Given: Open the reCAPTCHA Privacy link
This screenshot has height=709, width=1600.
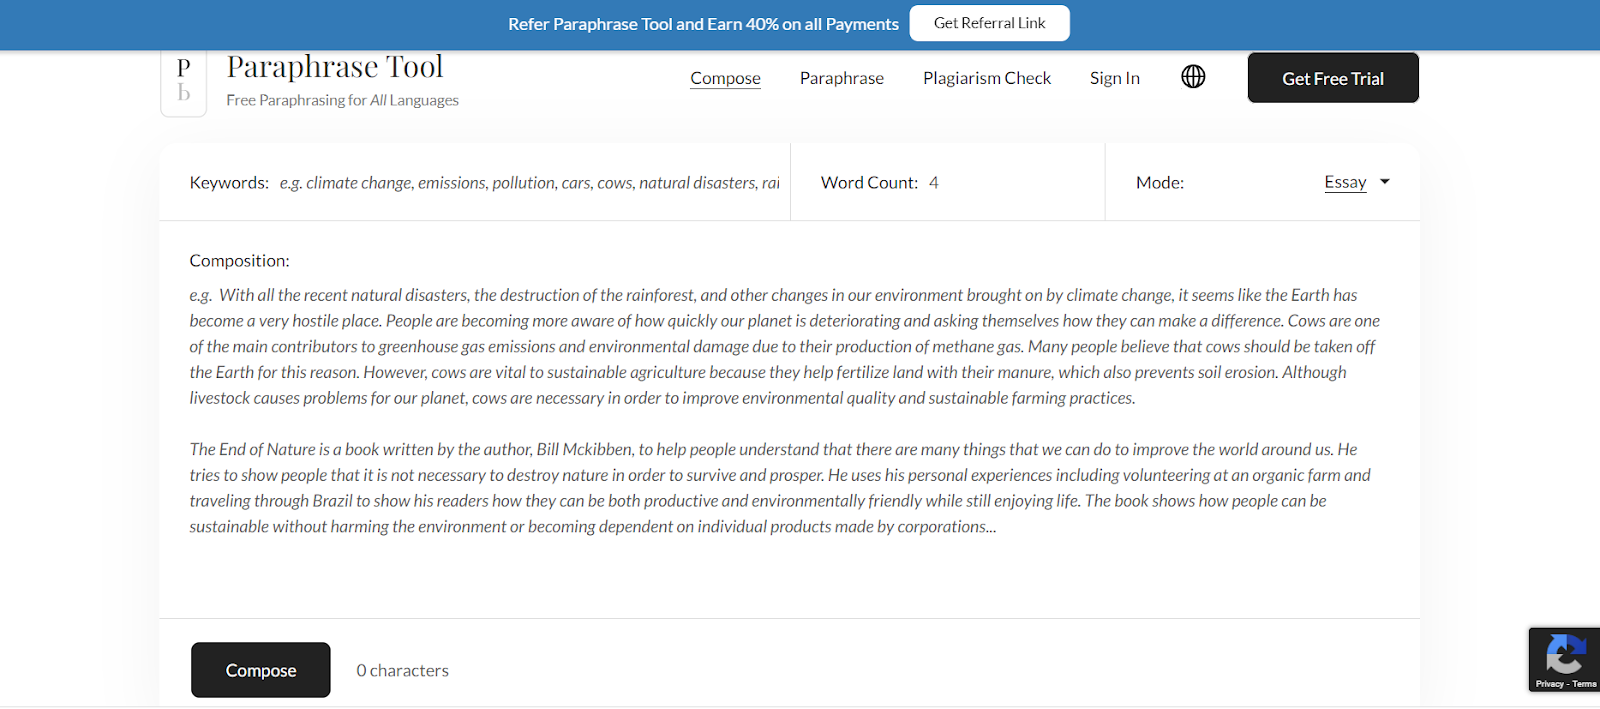Looking at the screenshot, I should click(x=1549, y=684).
